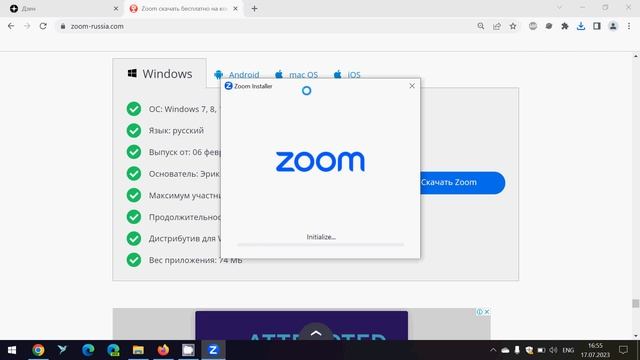Open Chrome downloads icon
640x360 pixels.
click(581, 26)
